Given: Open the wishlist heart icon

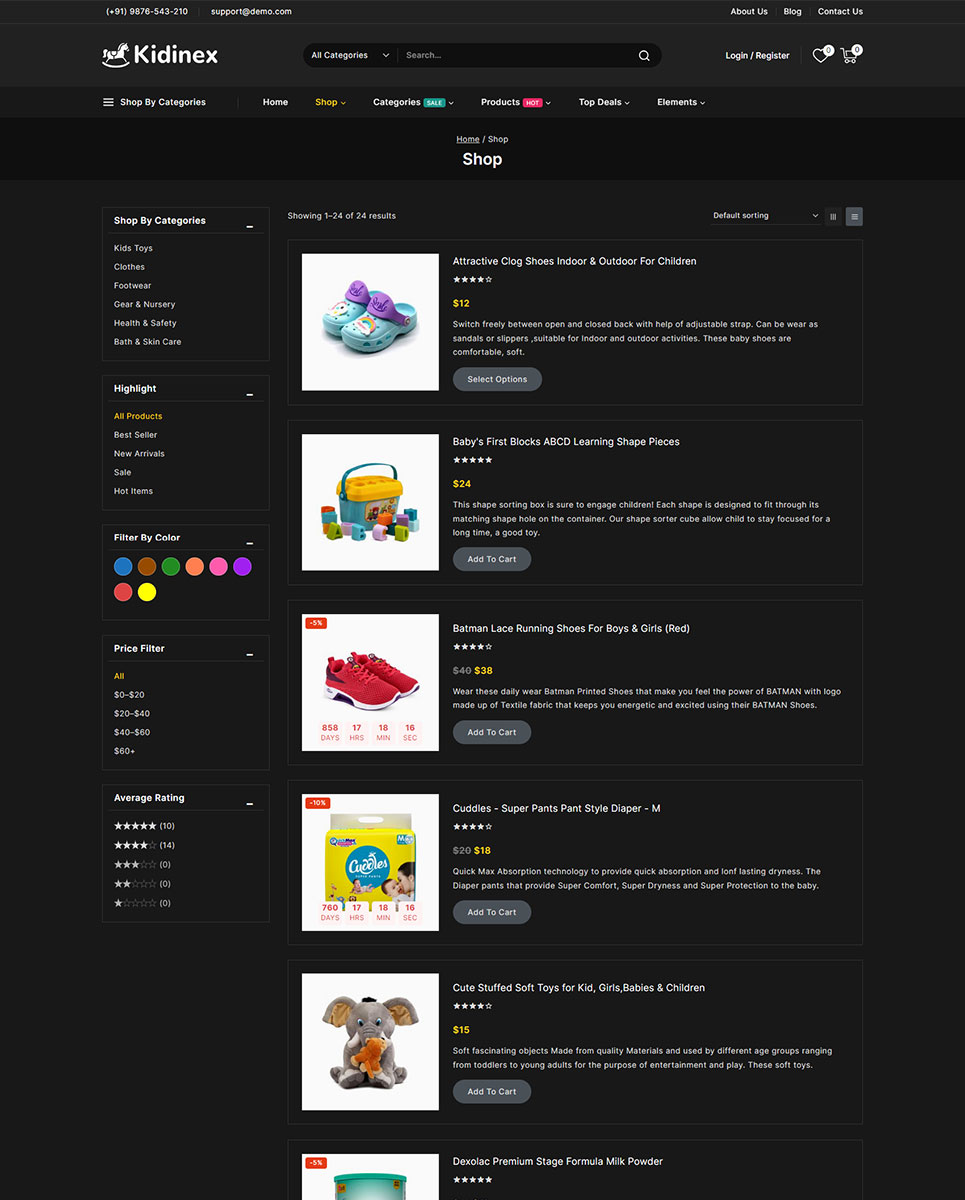Looking at the screenshot, I should pos(820,56).
